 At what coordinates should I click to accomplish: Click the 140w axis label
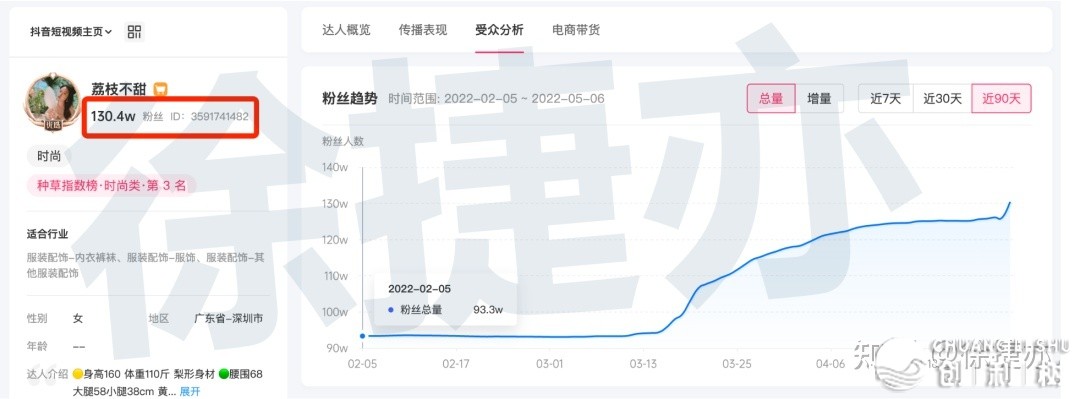click(335, 167)
